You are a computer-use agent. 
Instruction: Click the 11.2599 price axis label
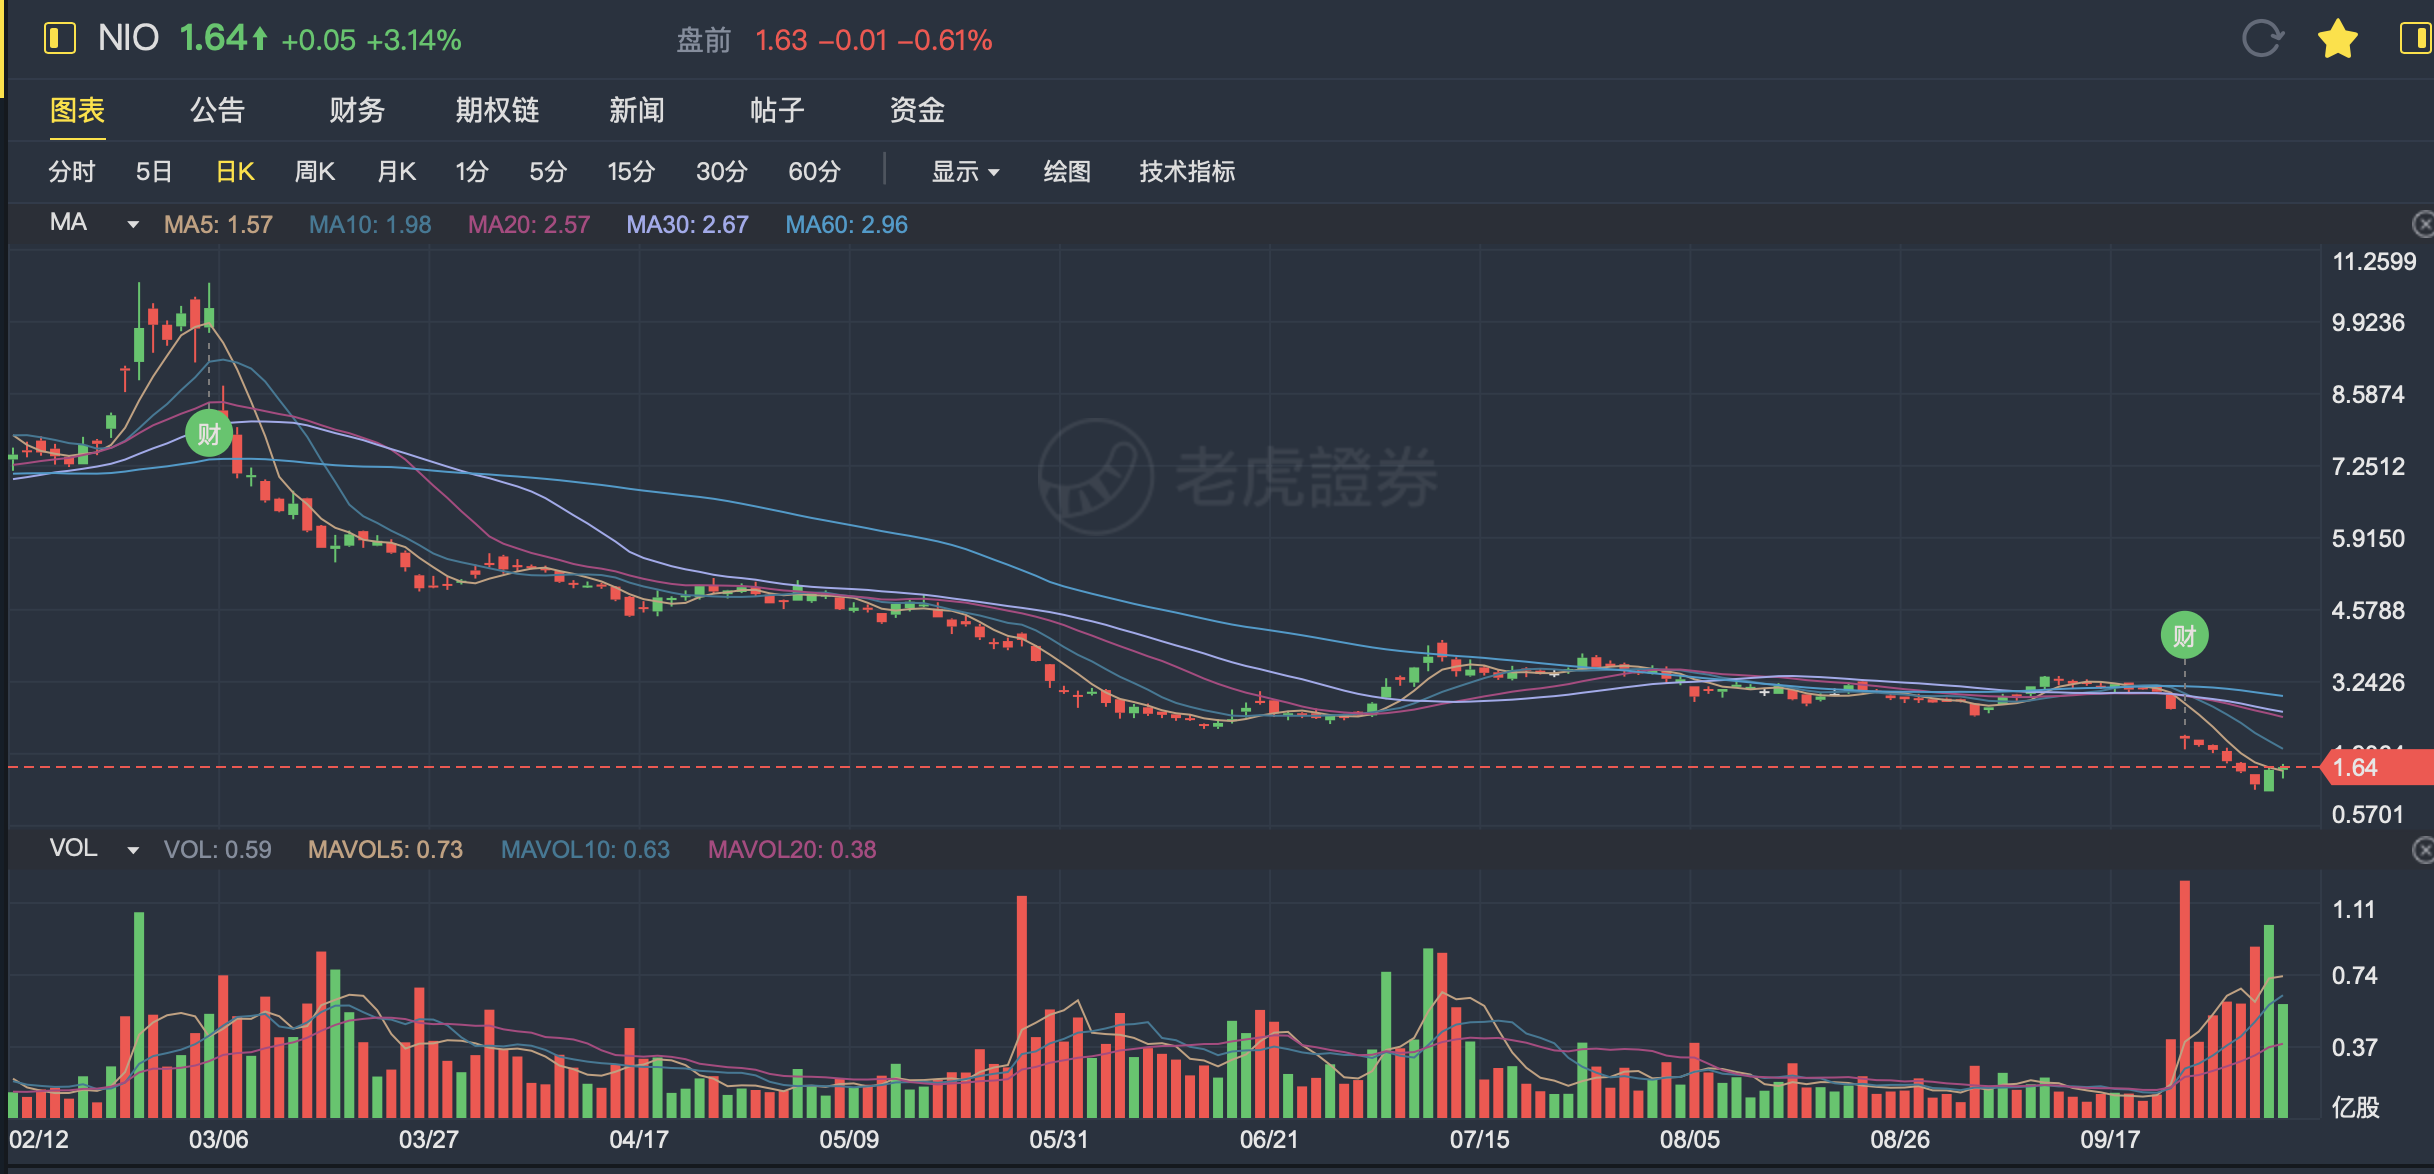[2374, 262]
